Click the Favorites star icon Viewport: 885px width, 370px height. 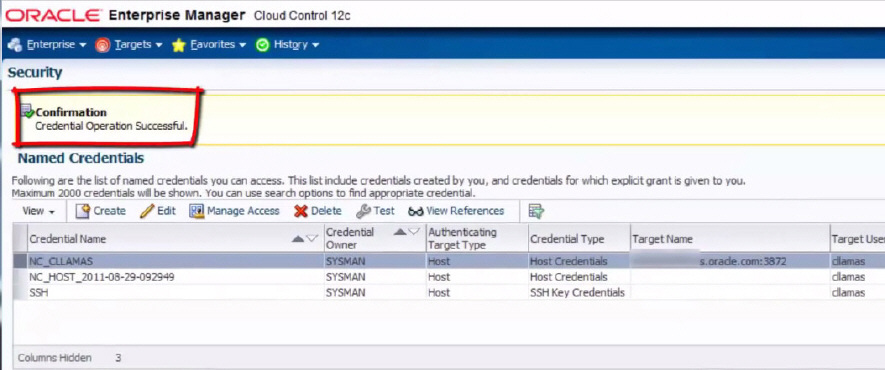click(x=179, y=45)
